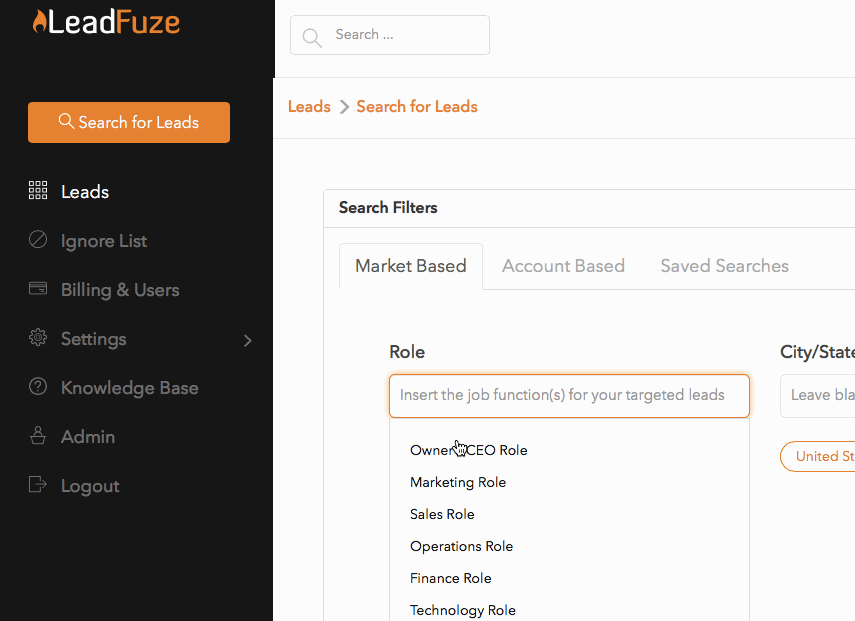Click the orange Search for Leads button

(129, 122)
